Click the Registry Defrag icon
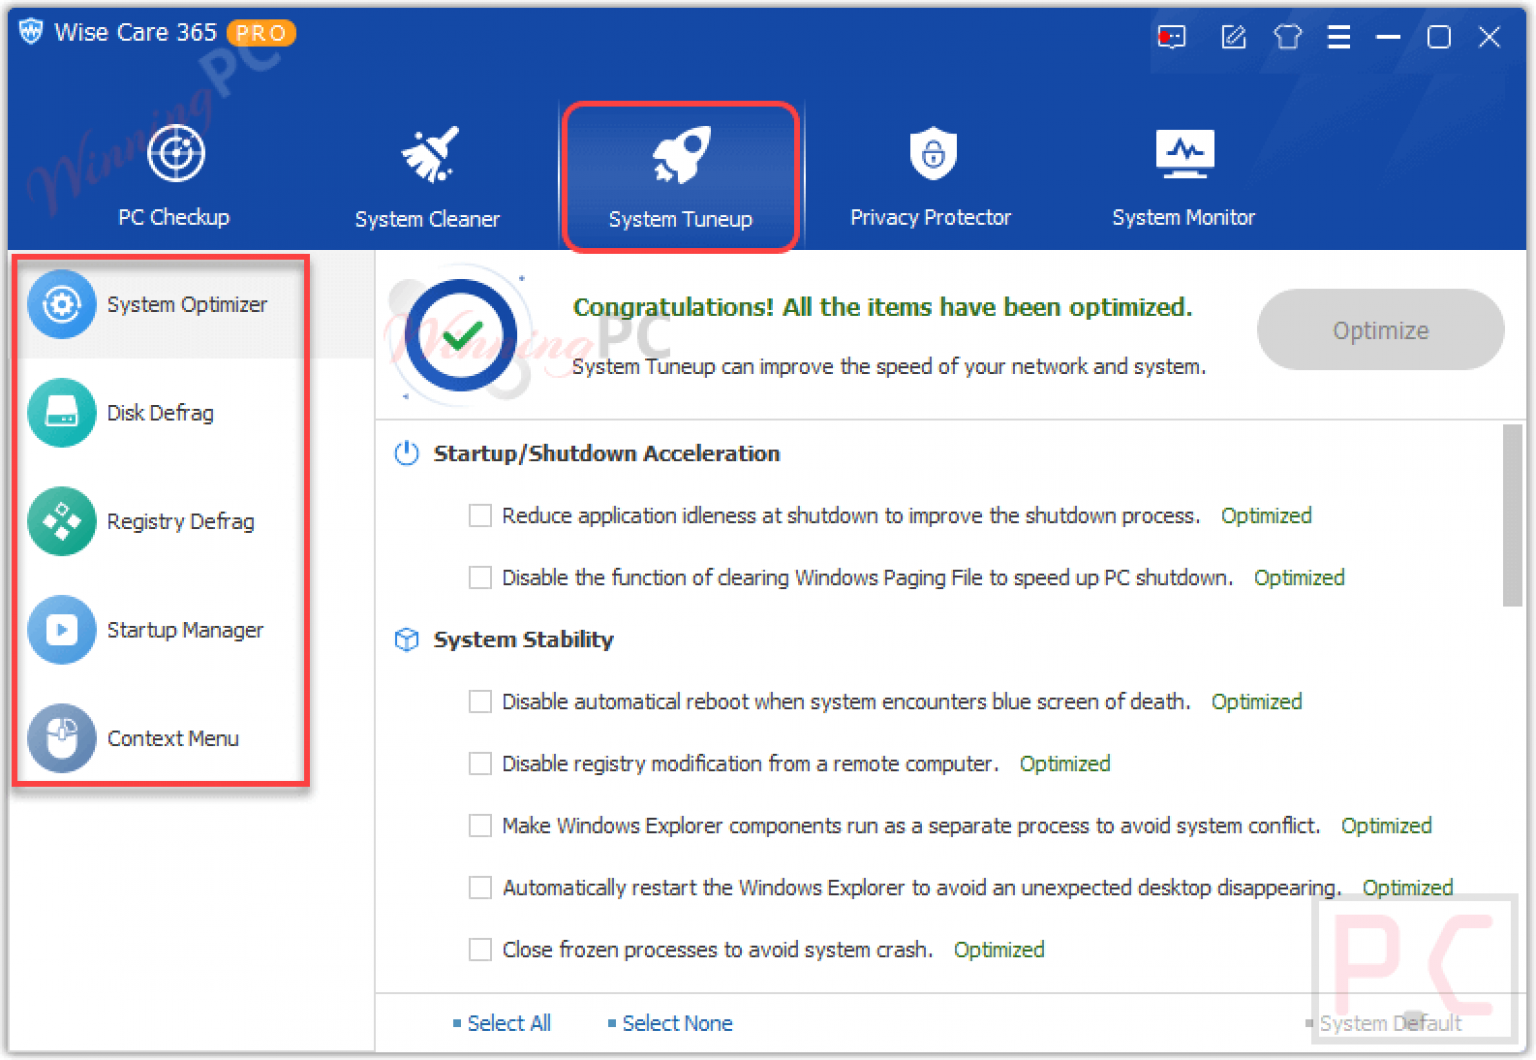The width and height of the screenshot is (1536, 1060). click(x=62, y=521)
